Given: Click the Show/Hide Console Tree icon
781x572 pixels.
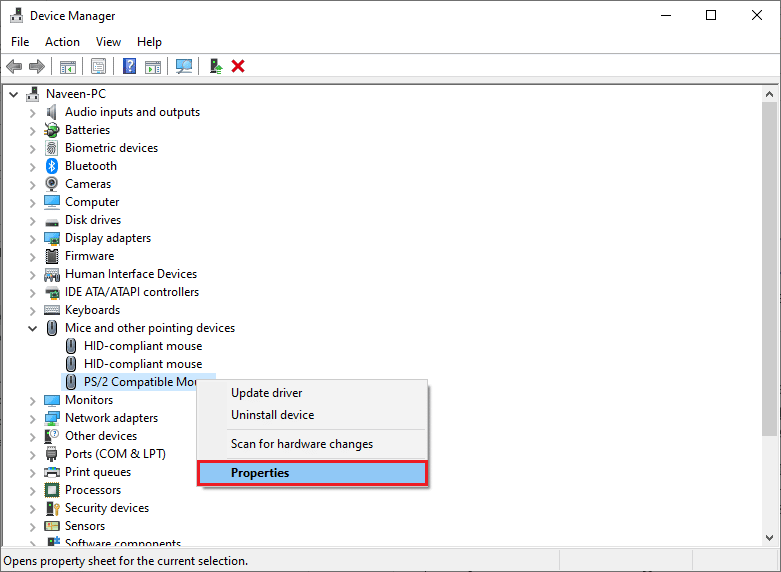Looking at the screenshot, I should pos(68,66).
